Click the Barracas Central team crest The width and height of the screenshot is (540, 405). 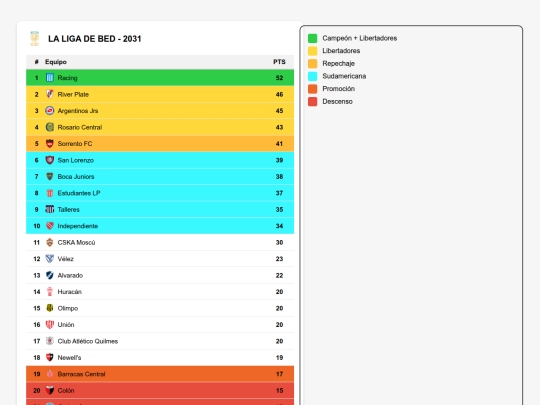click(50, 374)
